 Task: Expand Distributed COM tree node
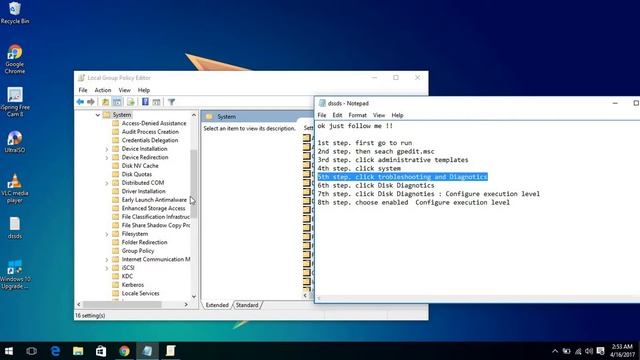coord(107,183)
